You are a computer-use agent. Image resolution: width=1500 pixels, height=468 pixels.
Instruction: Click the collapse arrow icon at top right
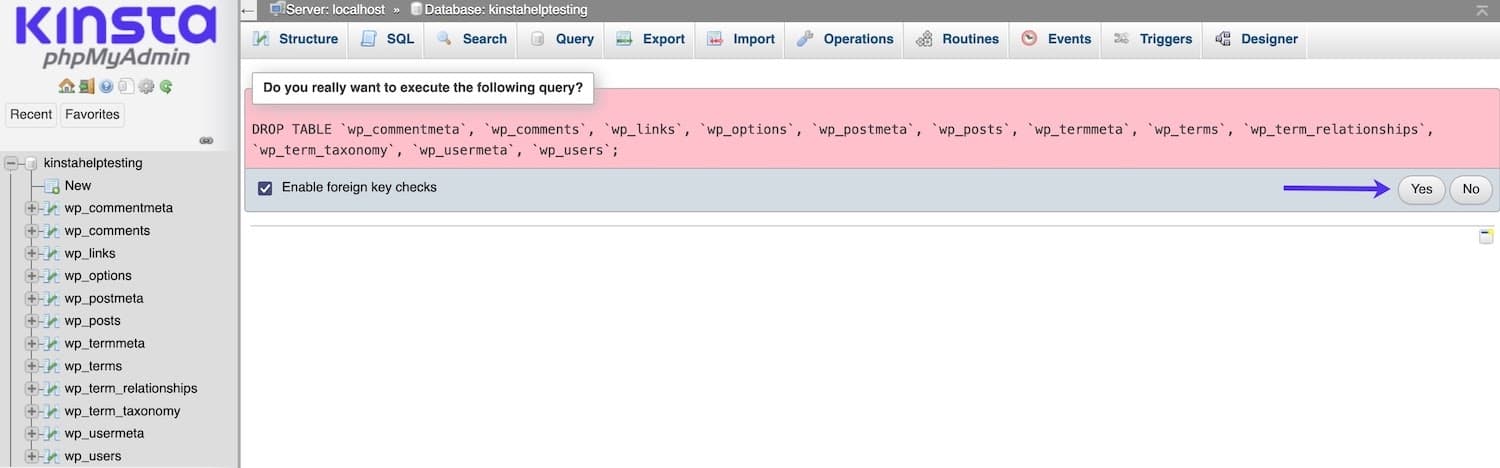[x=1481, y=10]
